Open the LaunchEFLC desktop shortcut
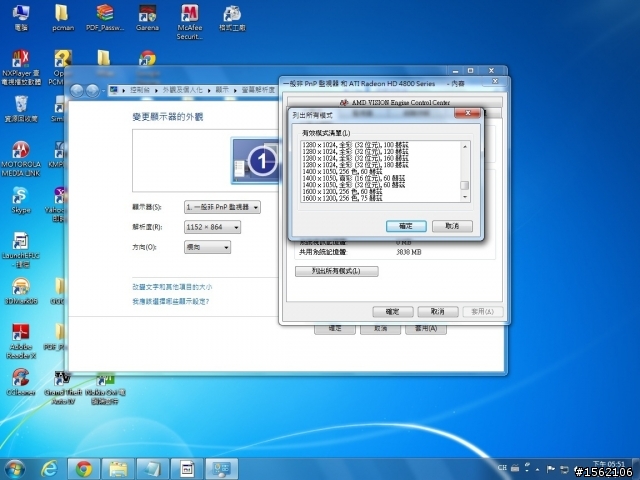640x480 pixels. (20, 250)
